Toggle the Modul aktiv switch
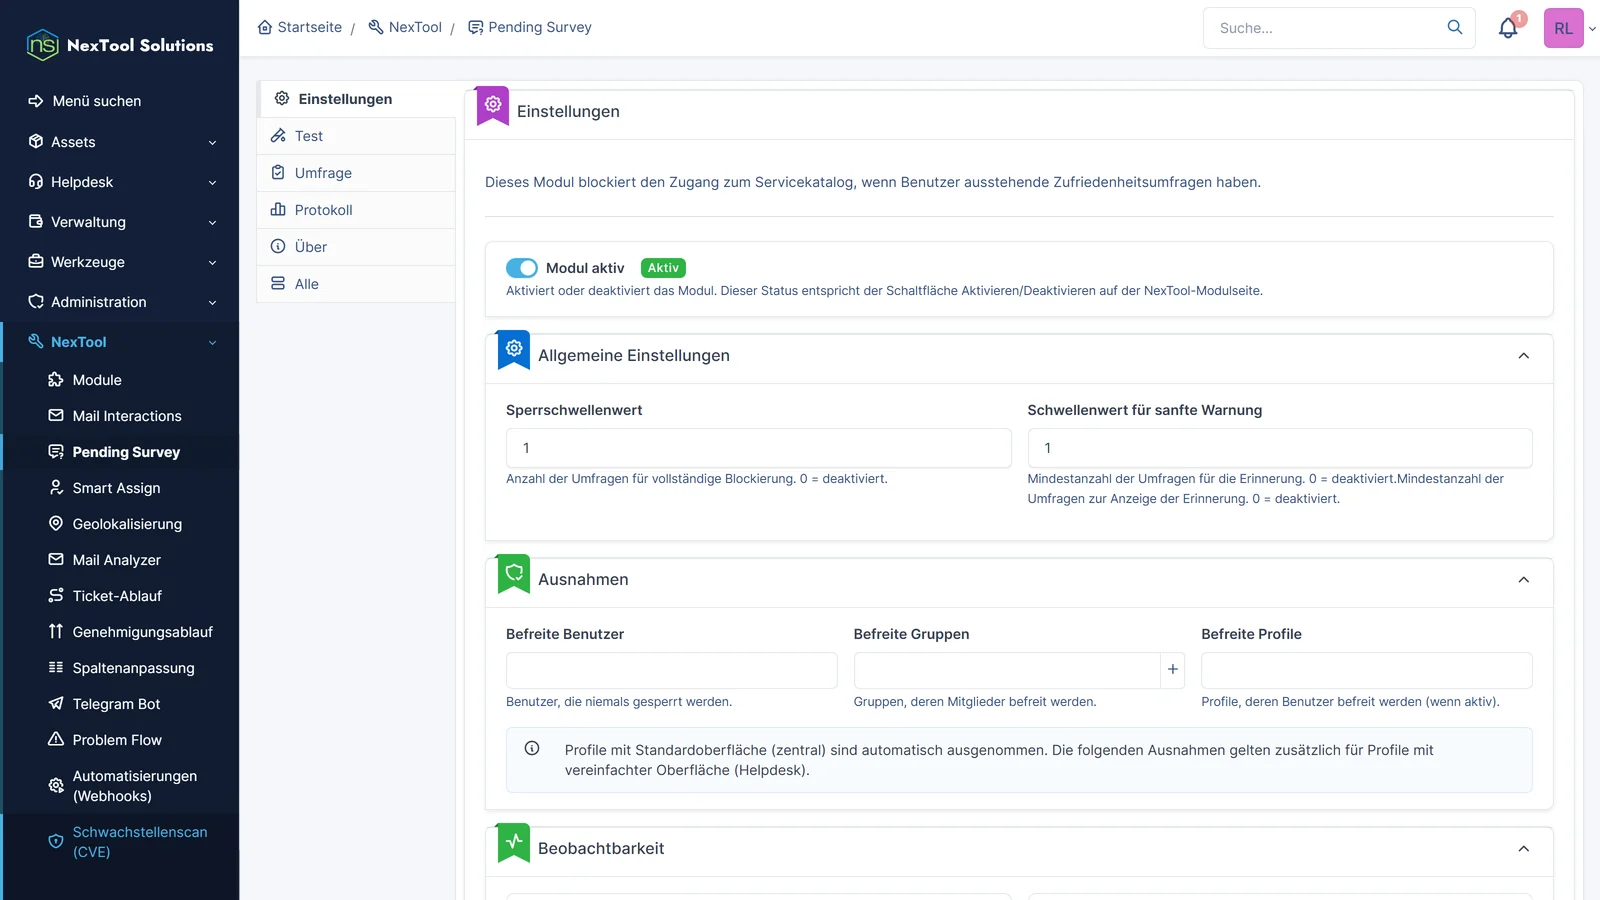The height and width of the screenshot is (900, 1600). point(522,268)
